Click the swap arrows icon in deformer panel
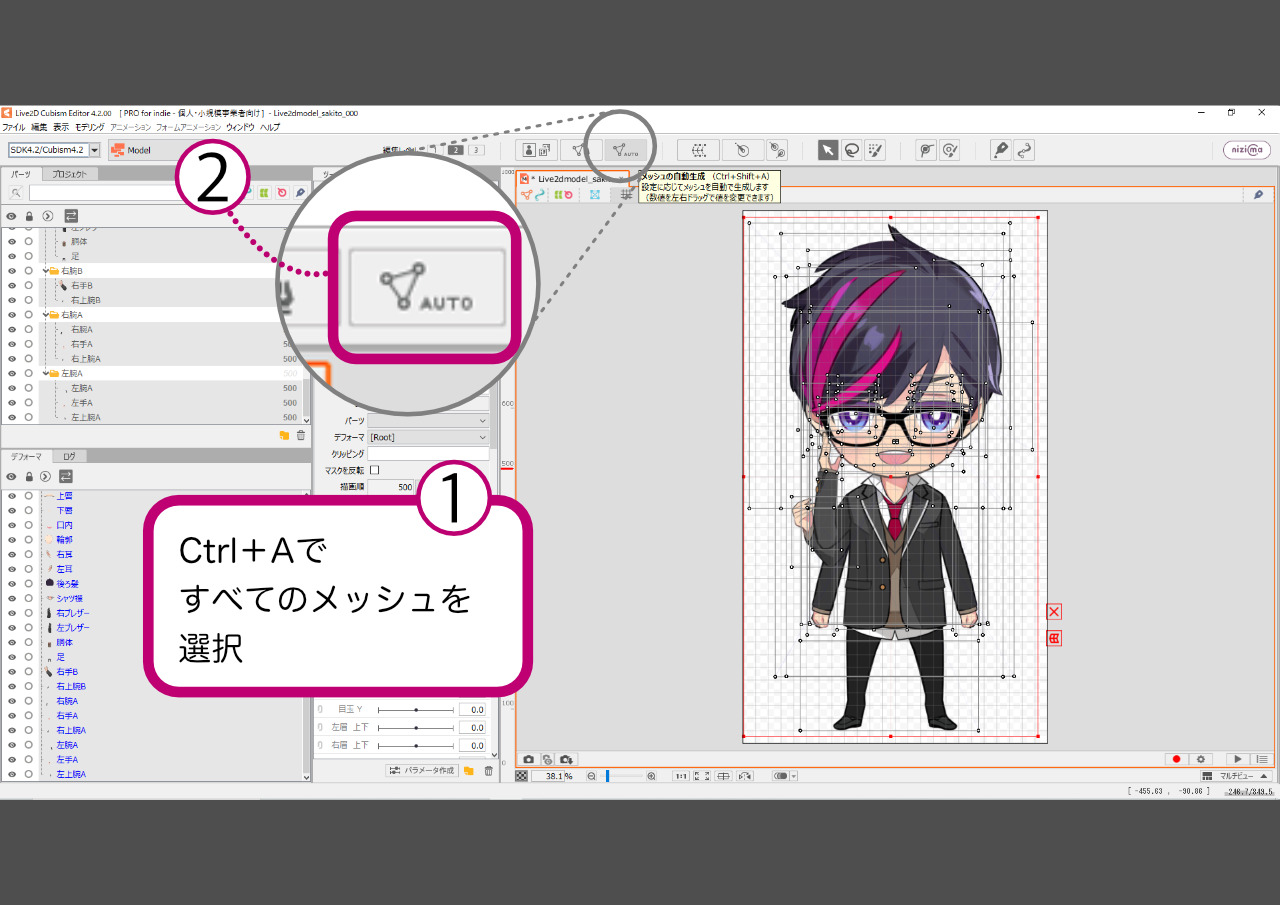The height and width of the screenshot is (905, 1280). point(66,476)
